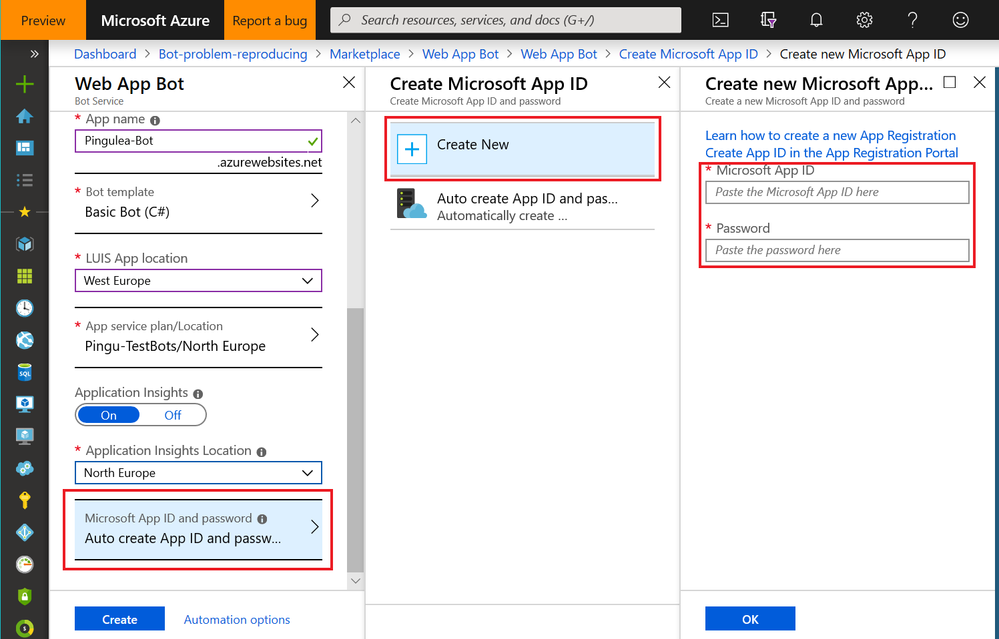The height and width of the screenshot is (639, 999).
Task: Open the green shield Security Center icon
Action: pyautogui.click(x=24, y=596)
